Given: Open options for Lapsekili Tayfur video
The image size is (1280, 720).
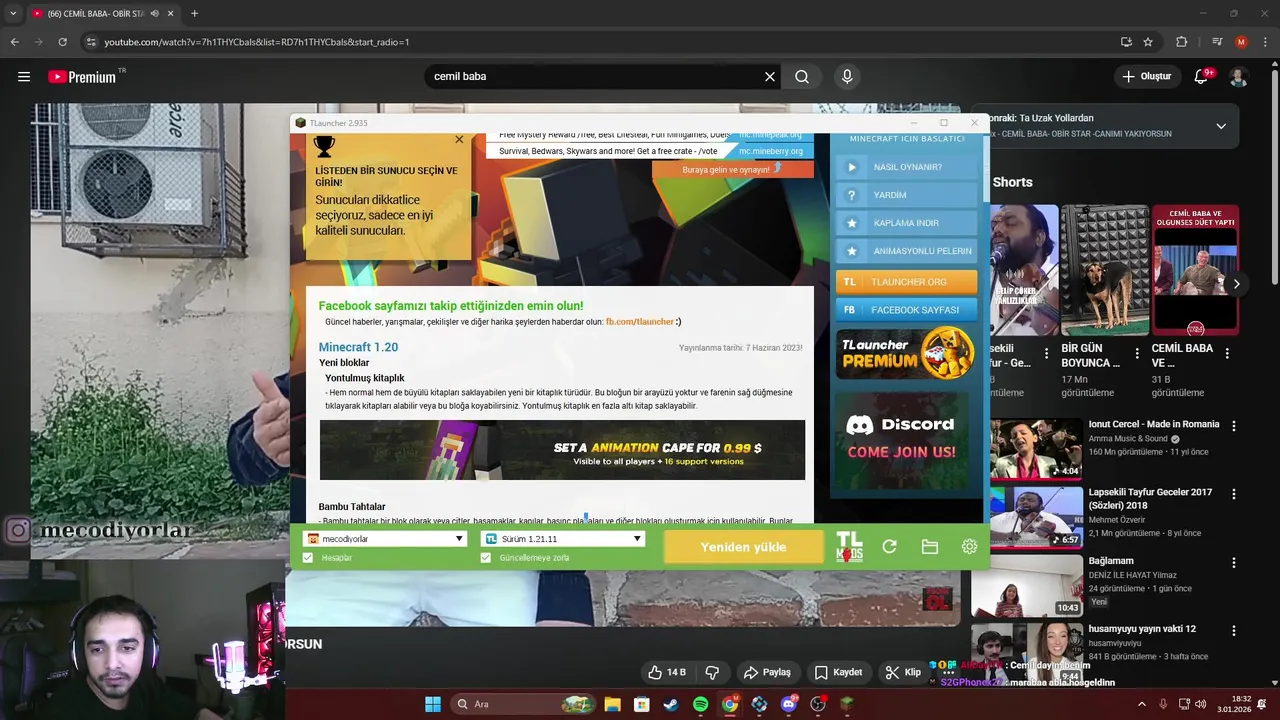Looking at the screenshot, I should point(1234,494).
